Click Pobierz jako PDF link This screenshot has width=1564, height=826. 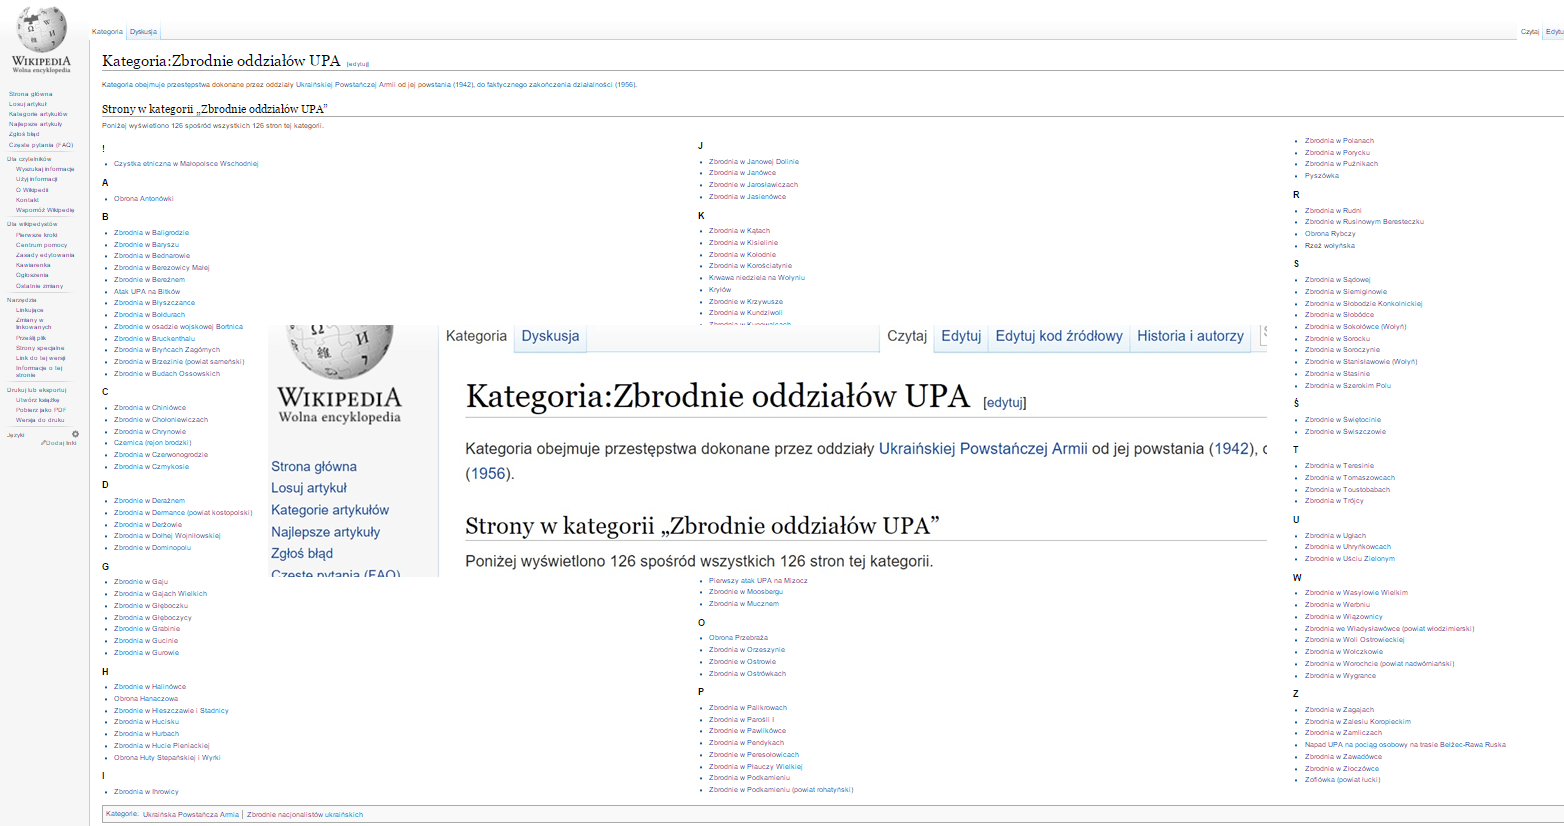[40, 410]
